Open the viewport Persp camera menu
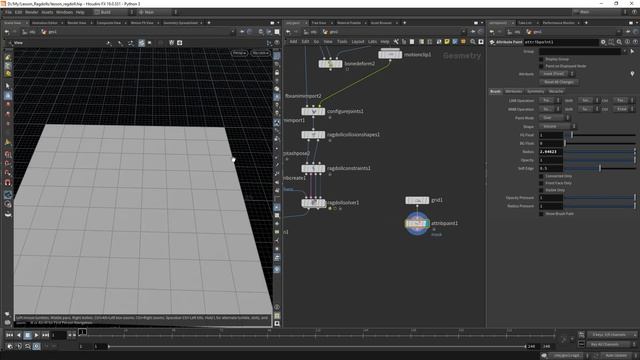Viewport: 640px width, 360px height. tap(239, 53)
